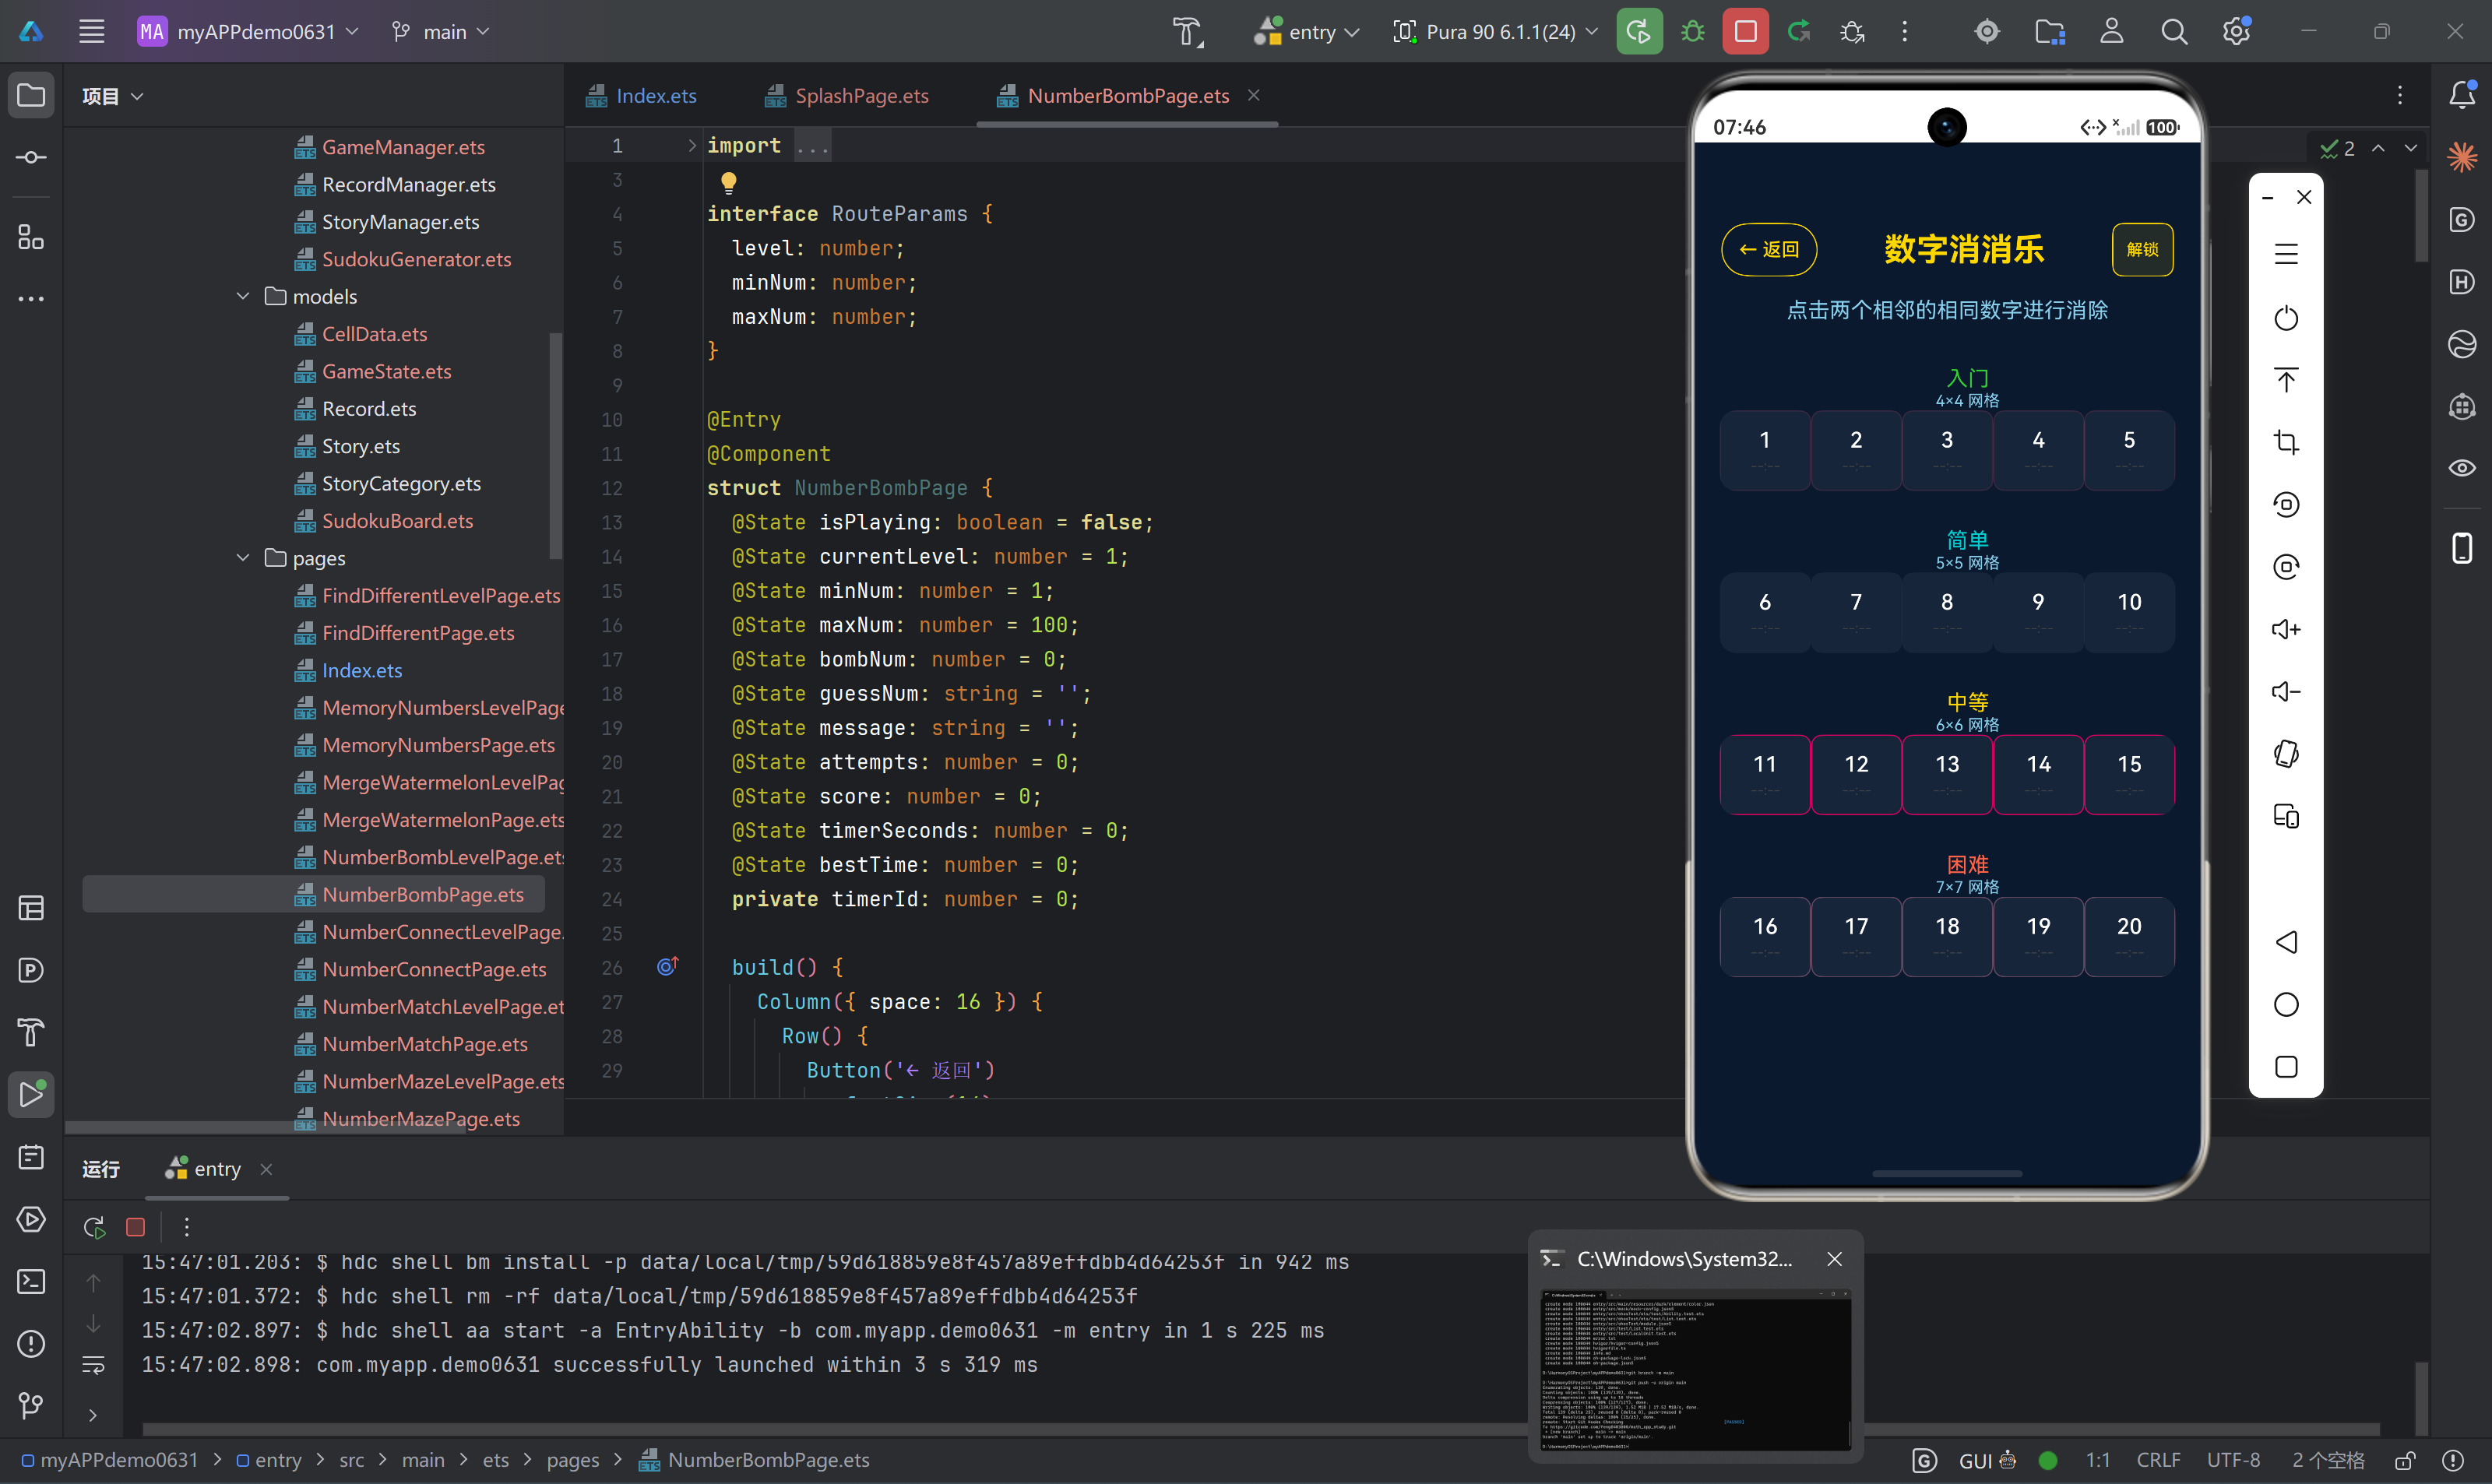Expand the folded import block
2492x1484 pixels.
tap(691, 146)
